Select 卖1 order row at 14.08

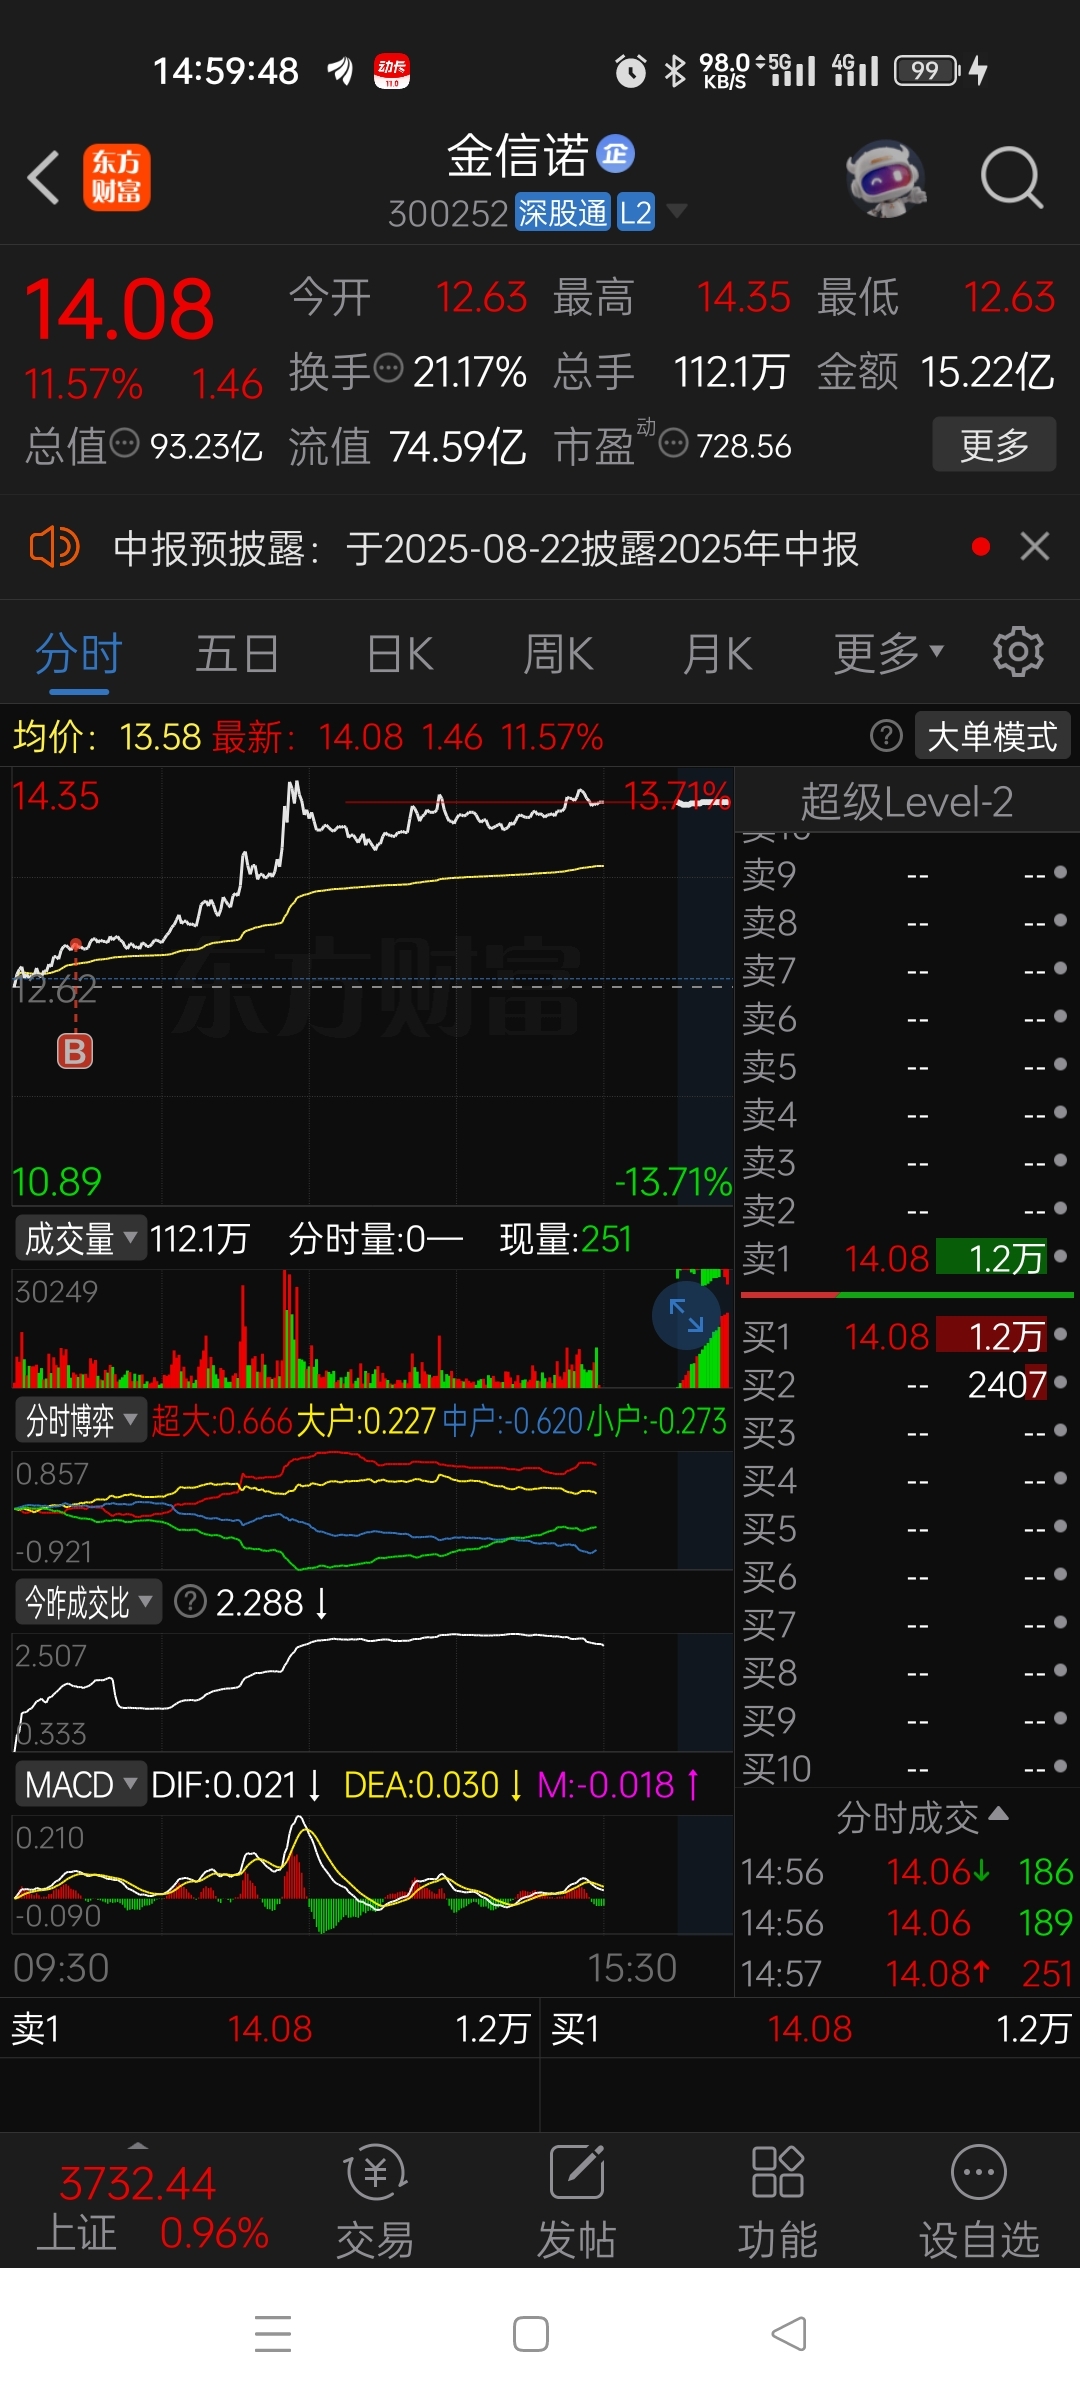906,1258
